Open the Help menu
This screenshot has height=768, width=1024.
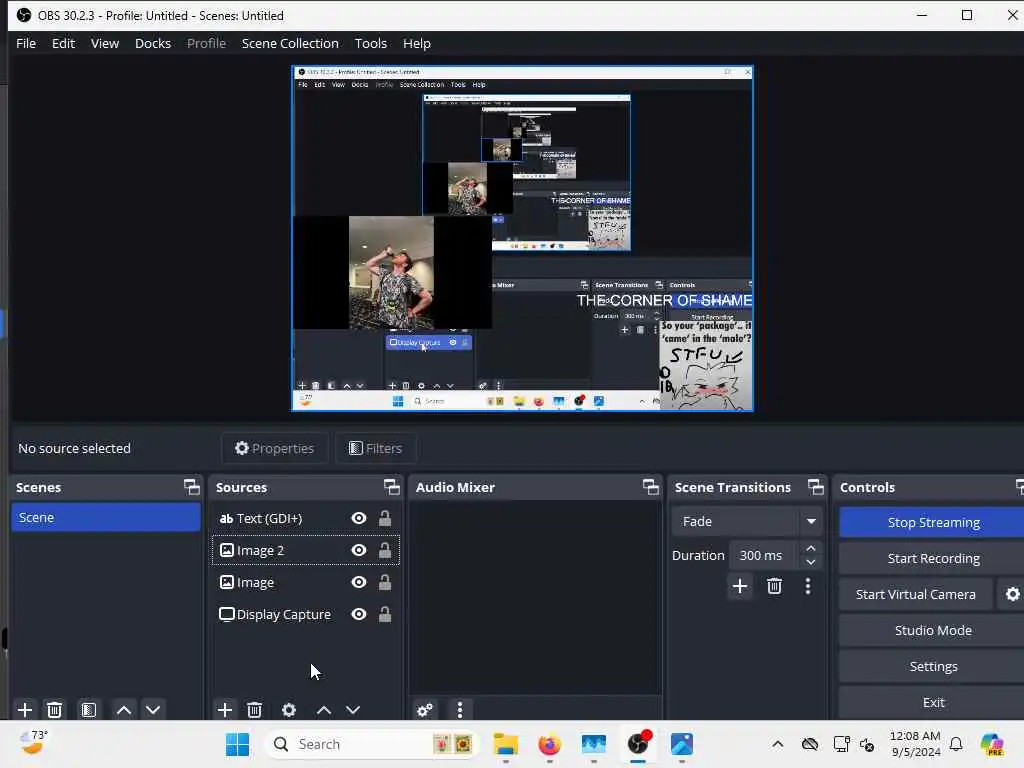[x=417, y=43]
